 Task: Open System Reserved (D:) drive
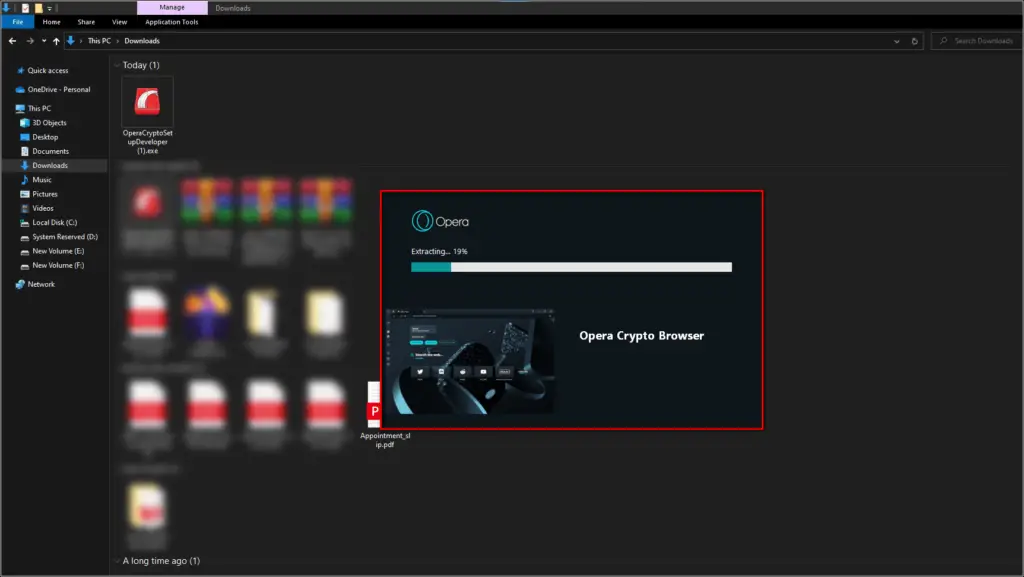coord(65,237)
